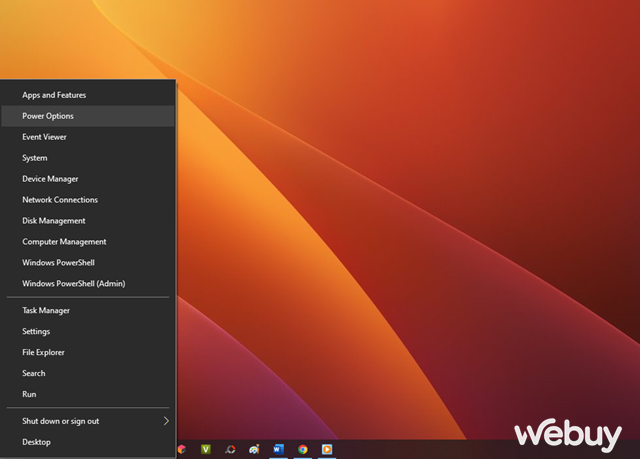Open the Paint palette taskbar icon
Screen dimensions: 640x459
pyautogui.click(x=254, y=449)
